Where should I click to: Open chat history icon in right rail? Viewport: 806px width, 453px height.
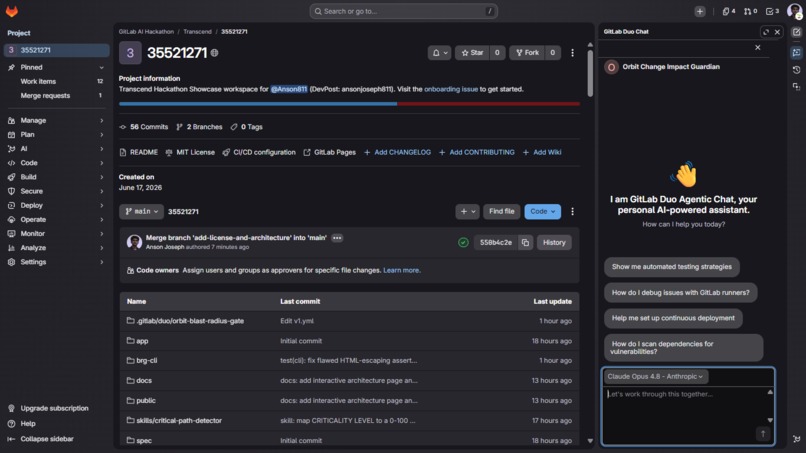tap(796, 70)
